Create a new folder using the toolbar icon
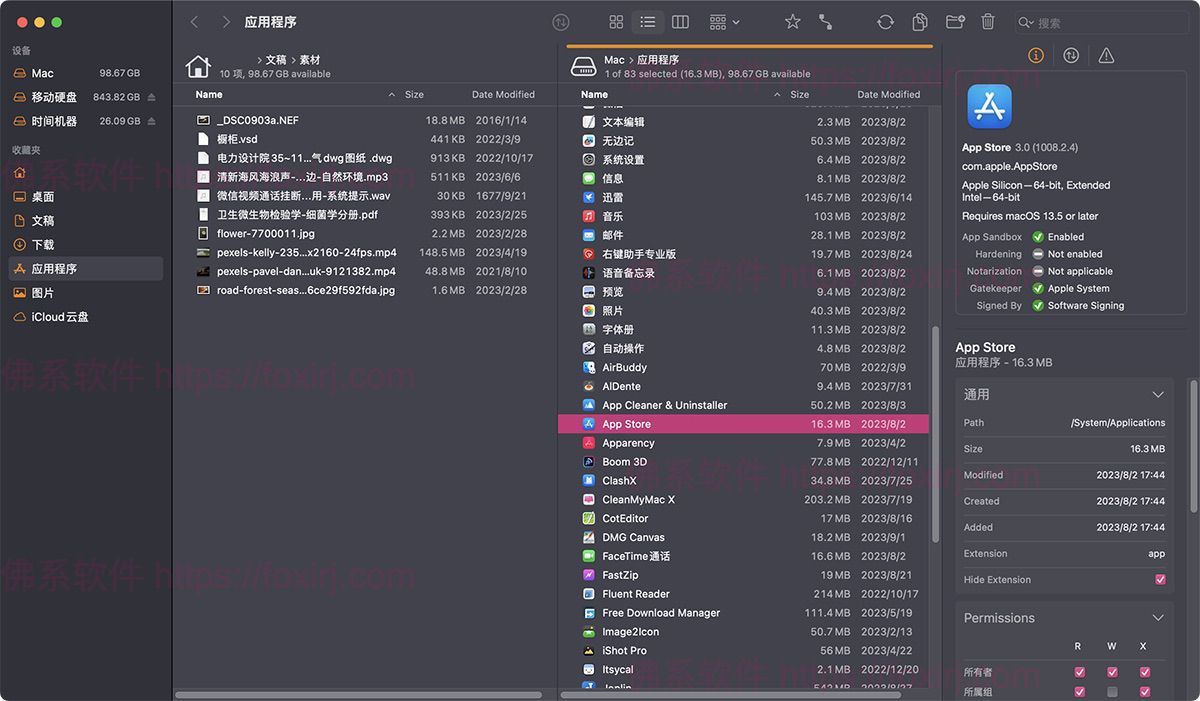This screenshot has width=1200, height=701. [954, 21]
